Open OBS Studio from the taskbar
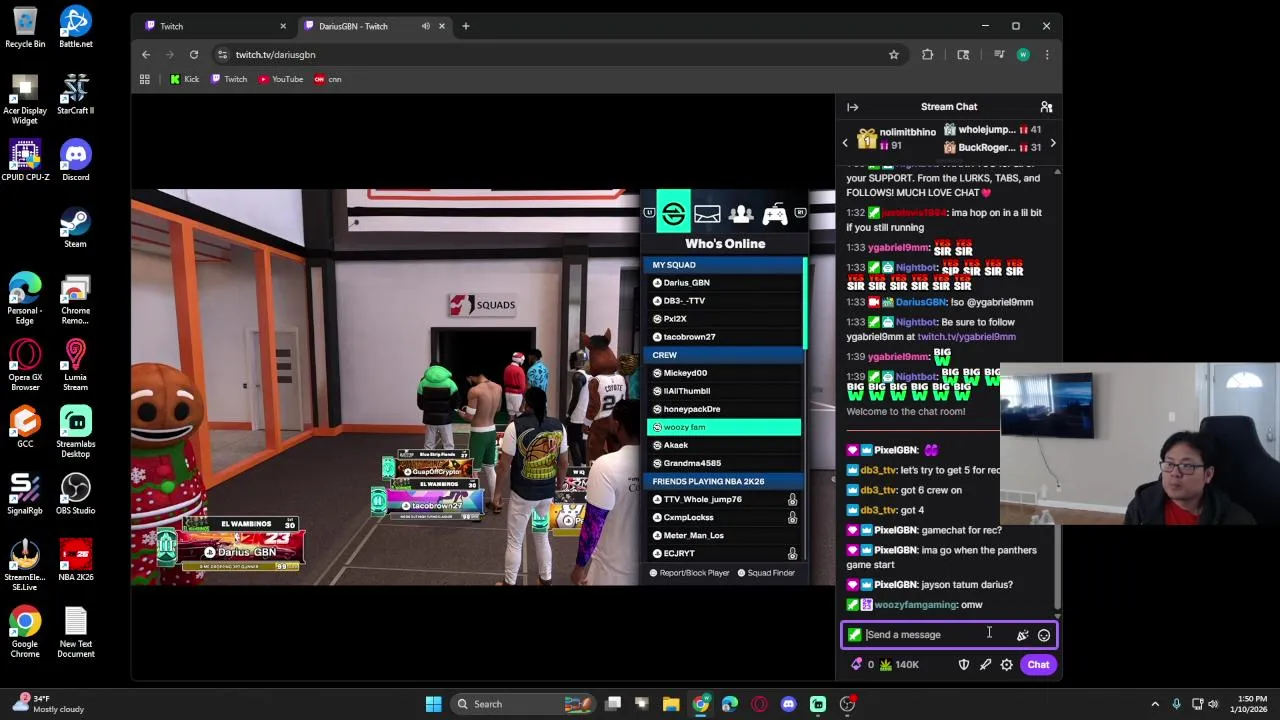 click(847, 704)
